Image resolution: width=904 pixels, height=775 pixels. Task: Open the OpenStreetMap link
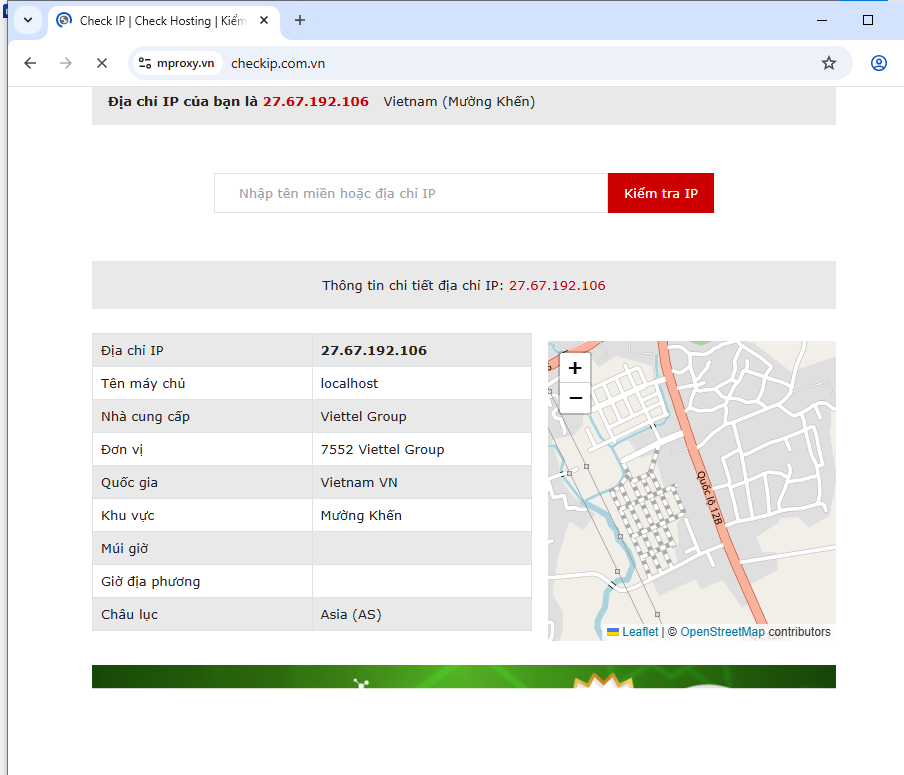[x=722, y=632]
